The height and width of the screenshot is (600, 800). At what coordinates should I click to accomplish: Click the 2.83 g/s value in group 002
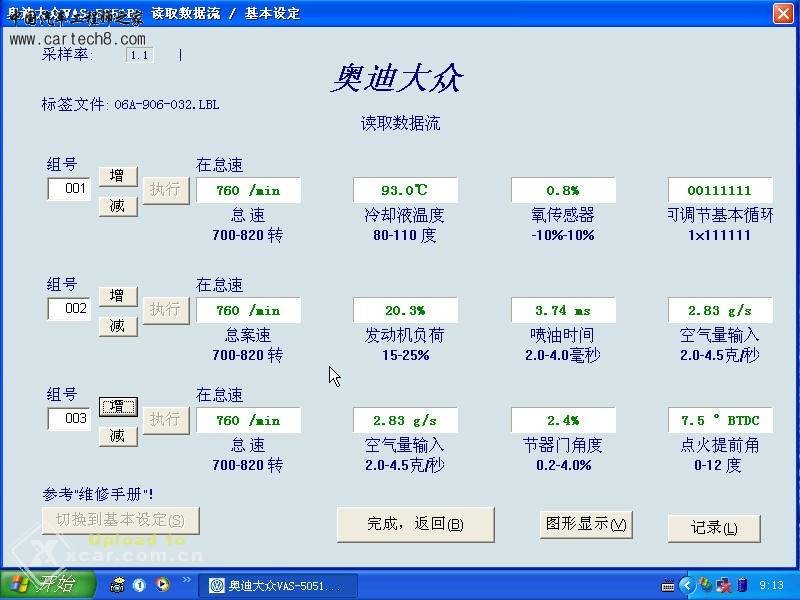[720, 310]
